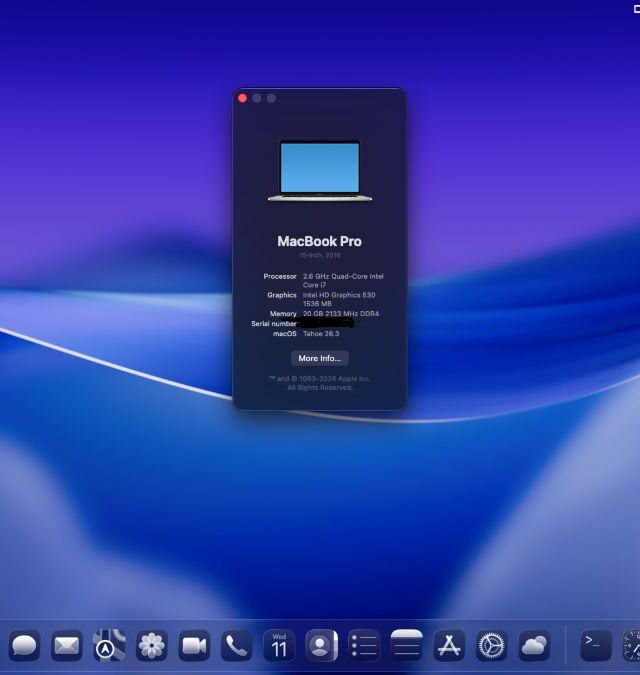Launch Terminal from the dock
Image resolution: width=640 pixels, height=675 pixels.
point(596,646)
